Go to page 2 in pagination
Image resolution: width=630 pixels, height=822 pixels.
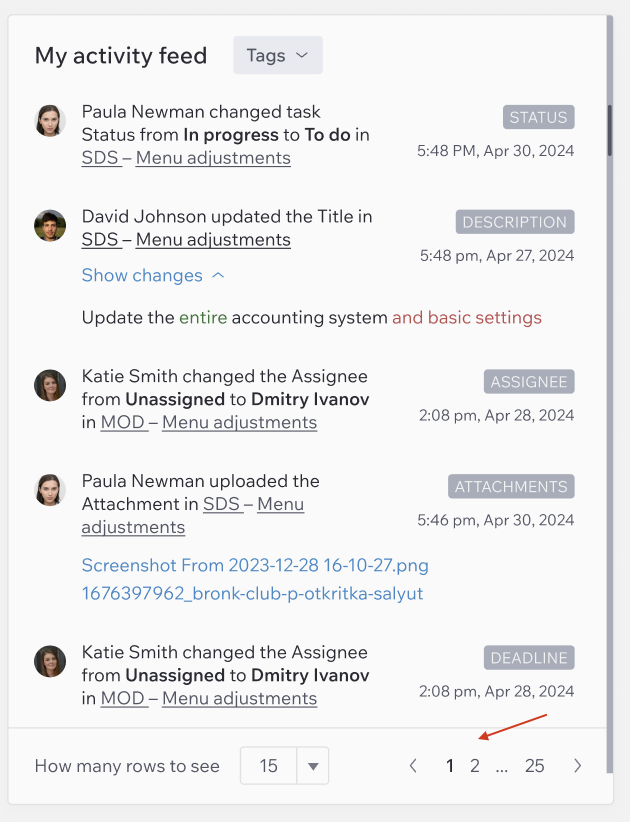click(475, 766)
